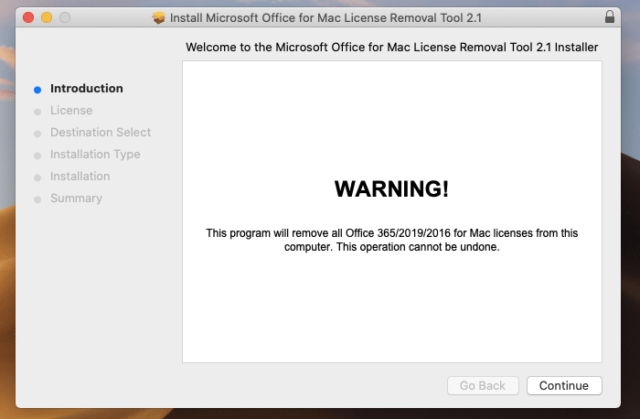Click the window title 'Install Microsoft Office for Mac'
The width and height of the screenshot is (640, 419).
tap(326, 18)
